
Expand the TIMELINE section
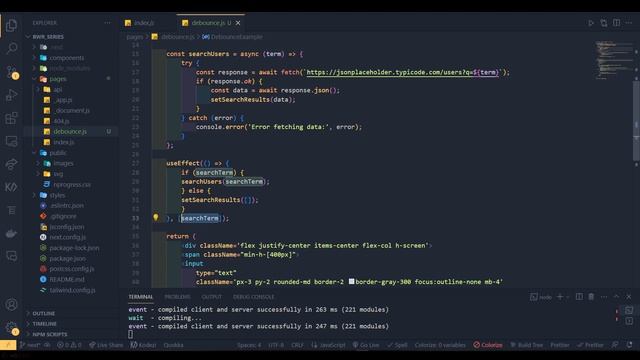click(x=44, y=324)
